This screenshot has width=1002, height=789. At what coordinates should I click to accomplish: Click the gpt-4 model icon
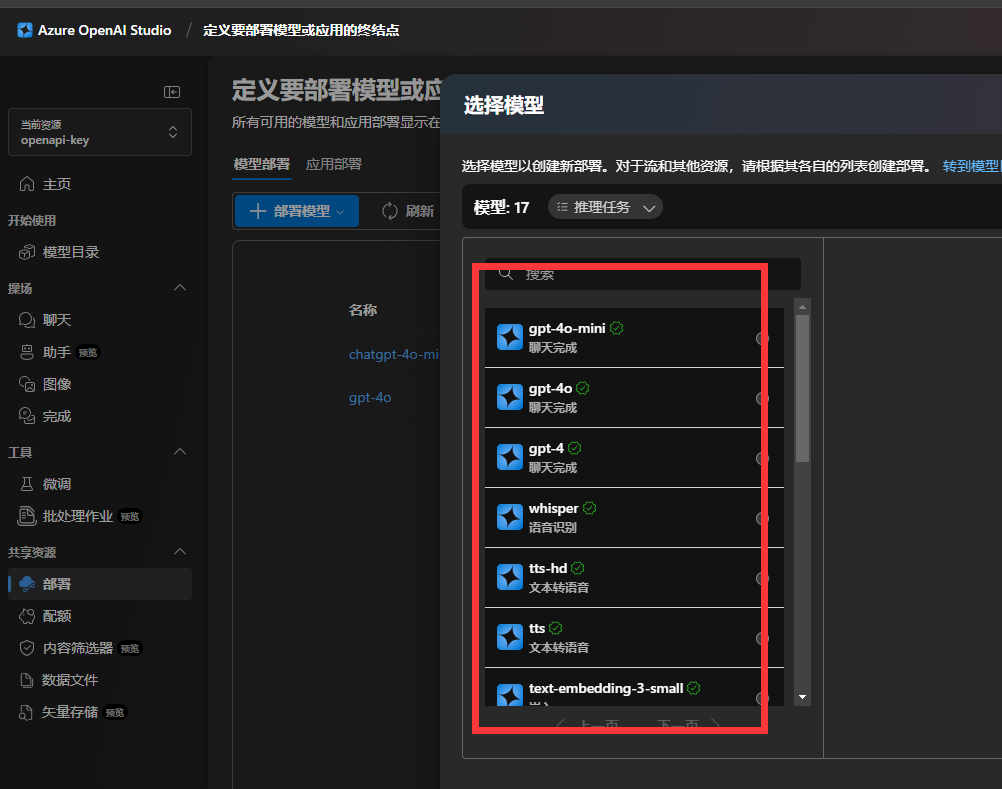(x=510, y=457)
